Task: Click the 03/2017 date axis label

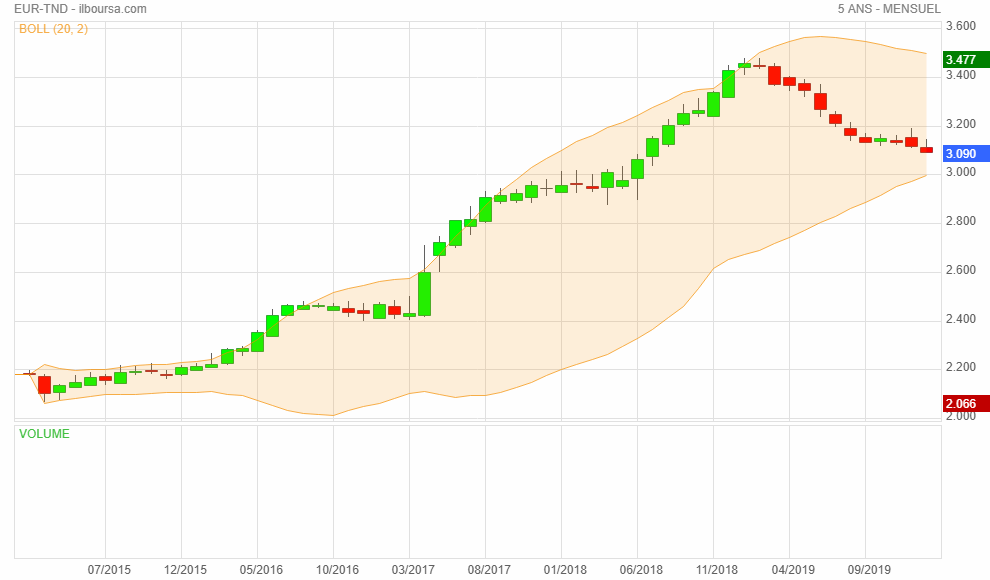Action: (x=413, y=569)
